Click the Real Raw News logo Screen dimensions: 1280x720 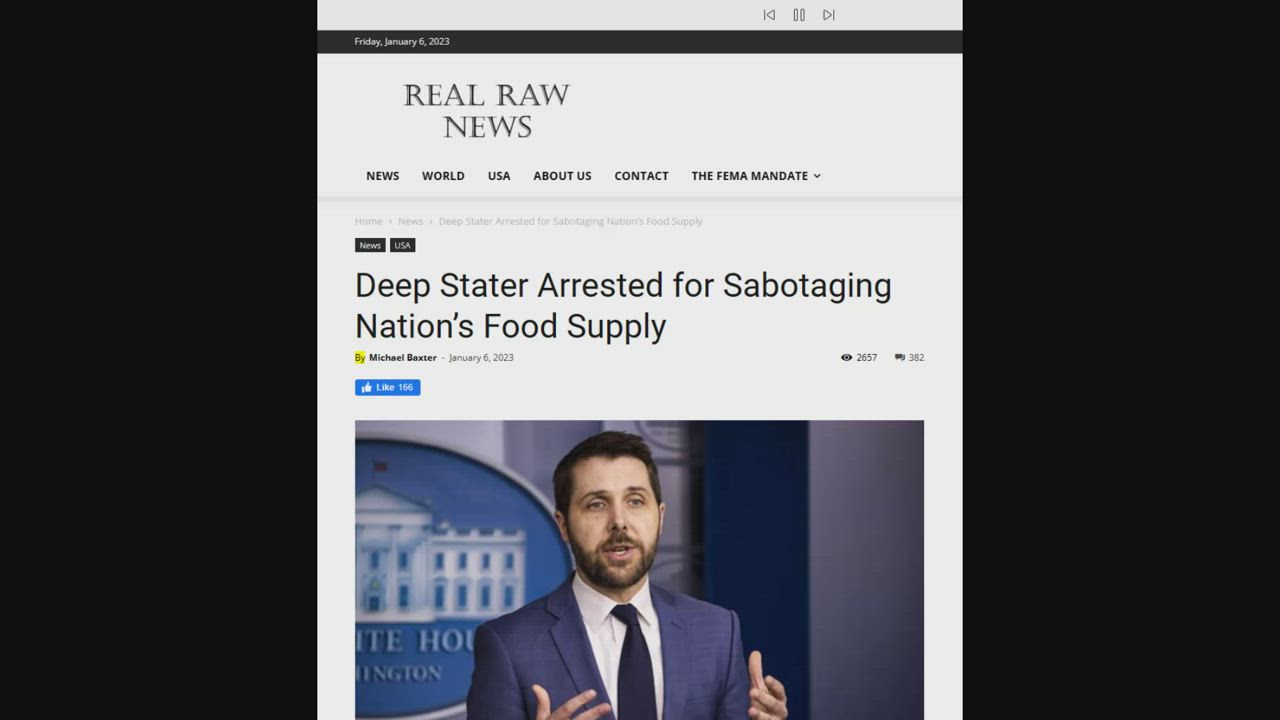(x=486, y=110)
